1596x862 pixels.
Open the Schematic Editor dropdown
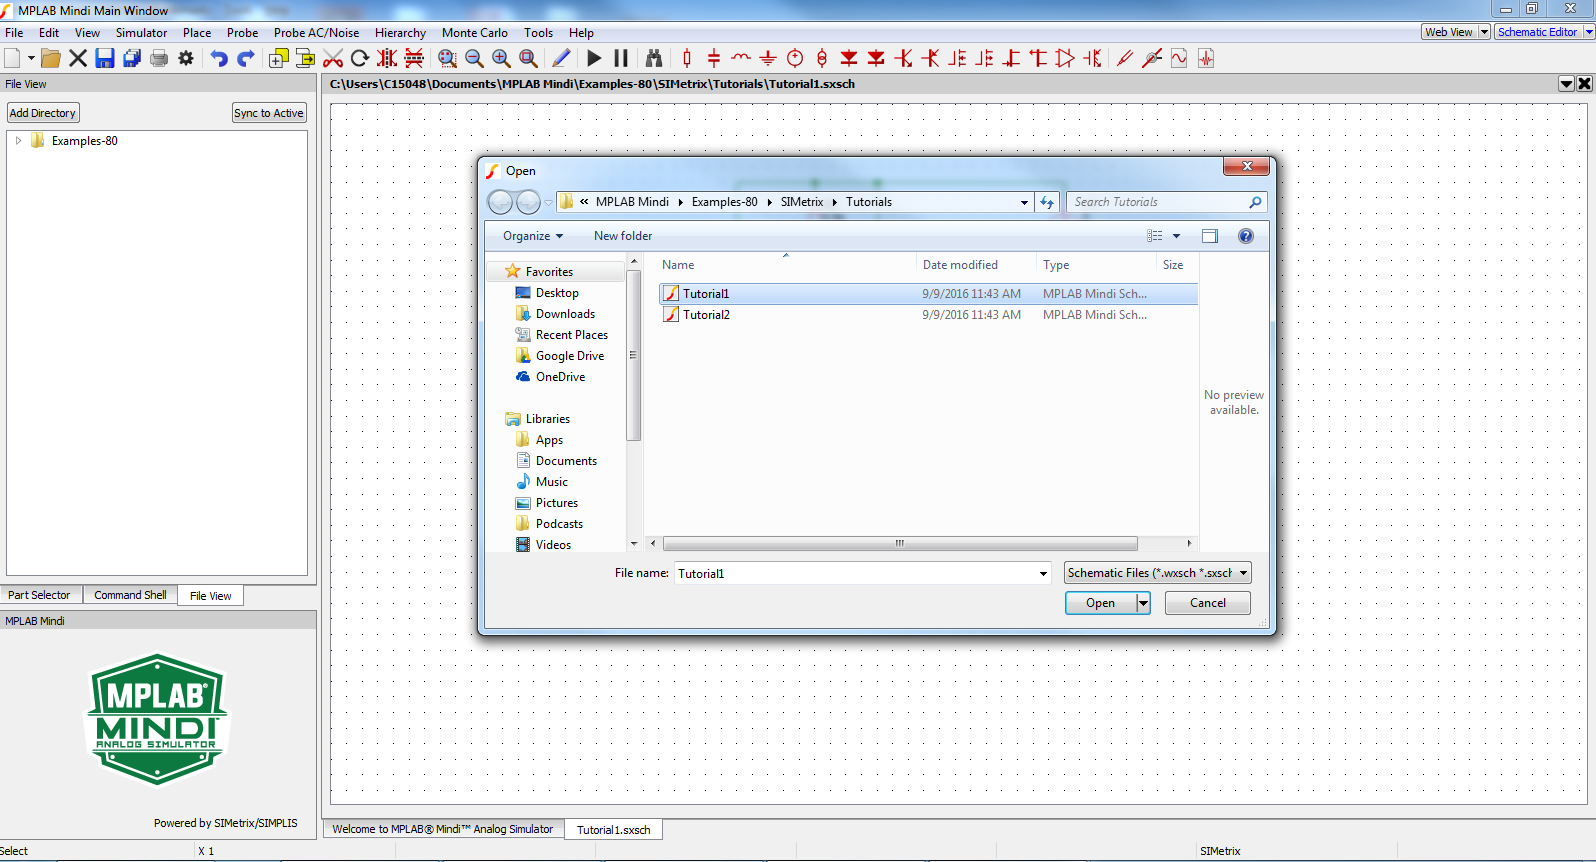[x=1588, y=32]
